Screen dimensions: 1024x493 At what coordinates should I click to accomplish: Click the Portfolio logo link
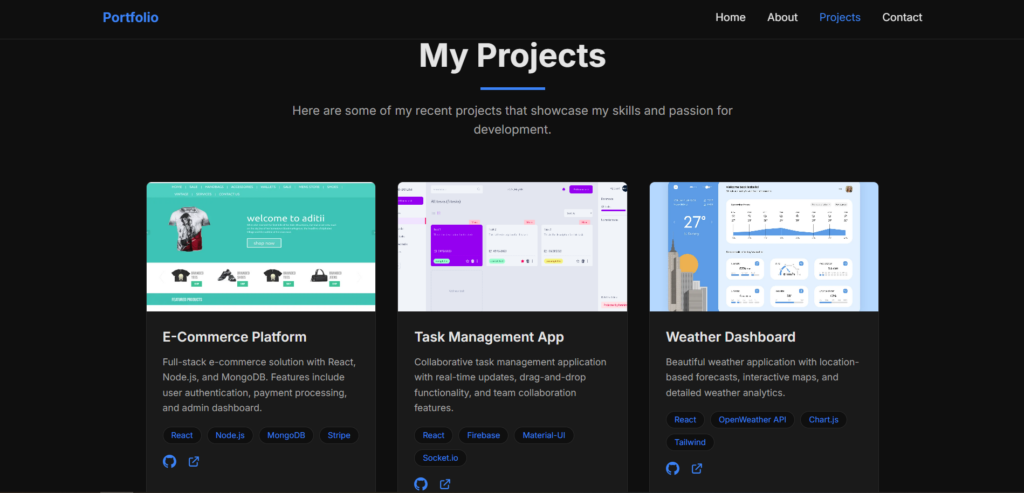[131, 18]
